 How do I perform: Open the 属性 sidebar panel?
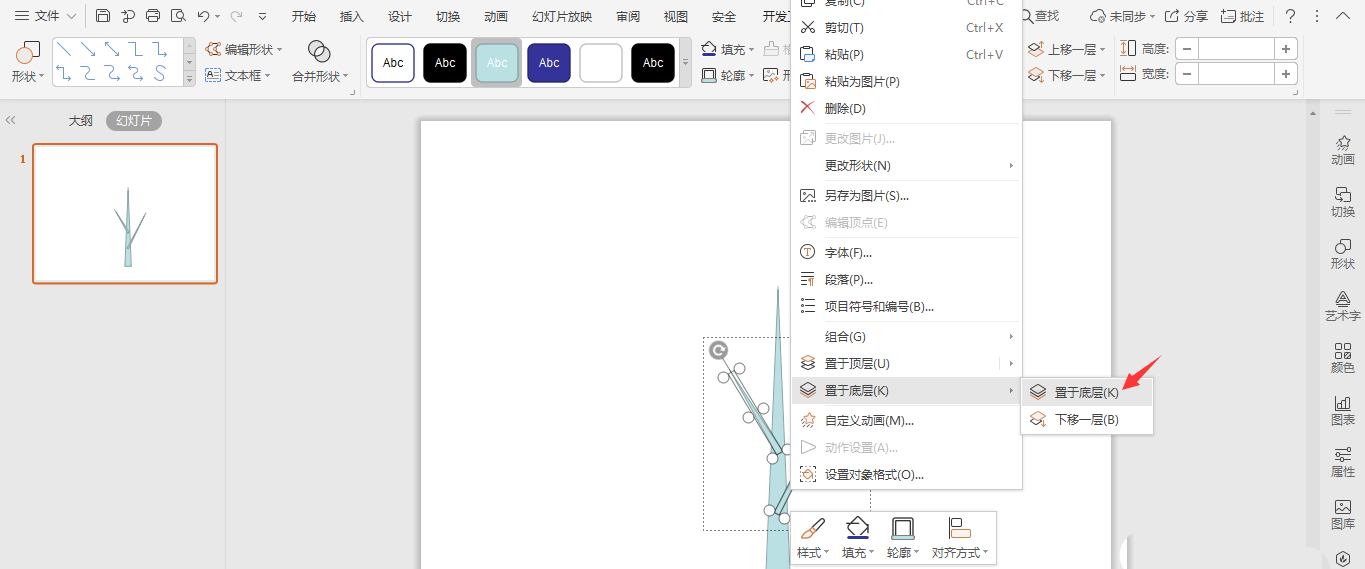(1343, 462)
